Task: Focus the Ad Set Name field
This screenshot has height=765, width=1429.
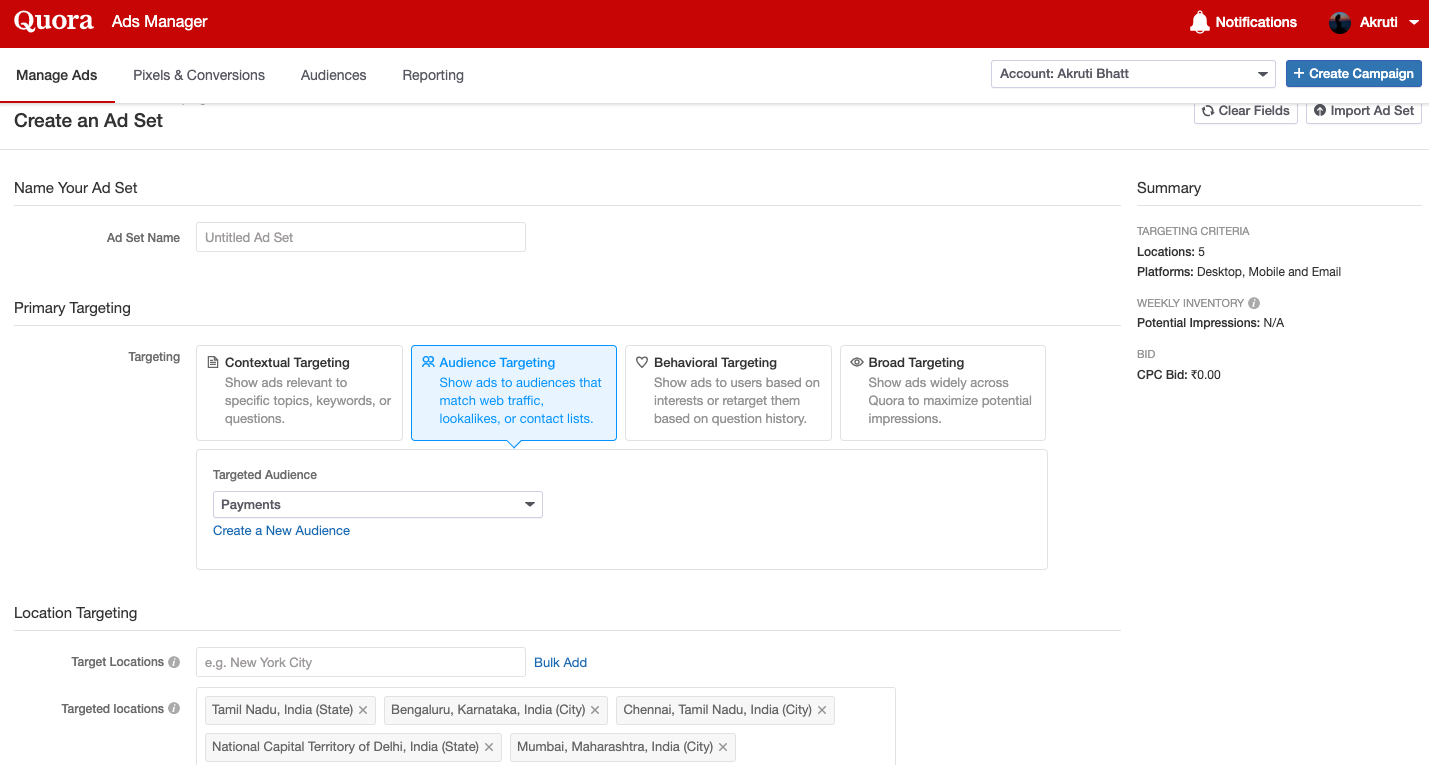Action: [361, 237]
